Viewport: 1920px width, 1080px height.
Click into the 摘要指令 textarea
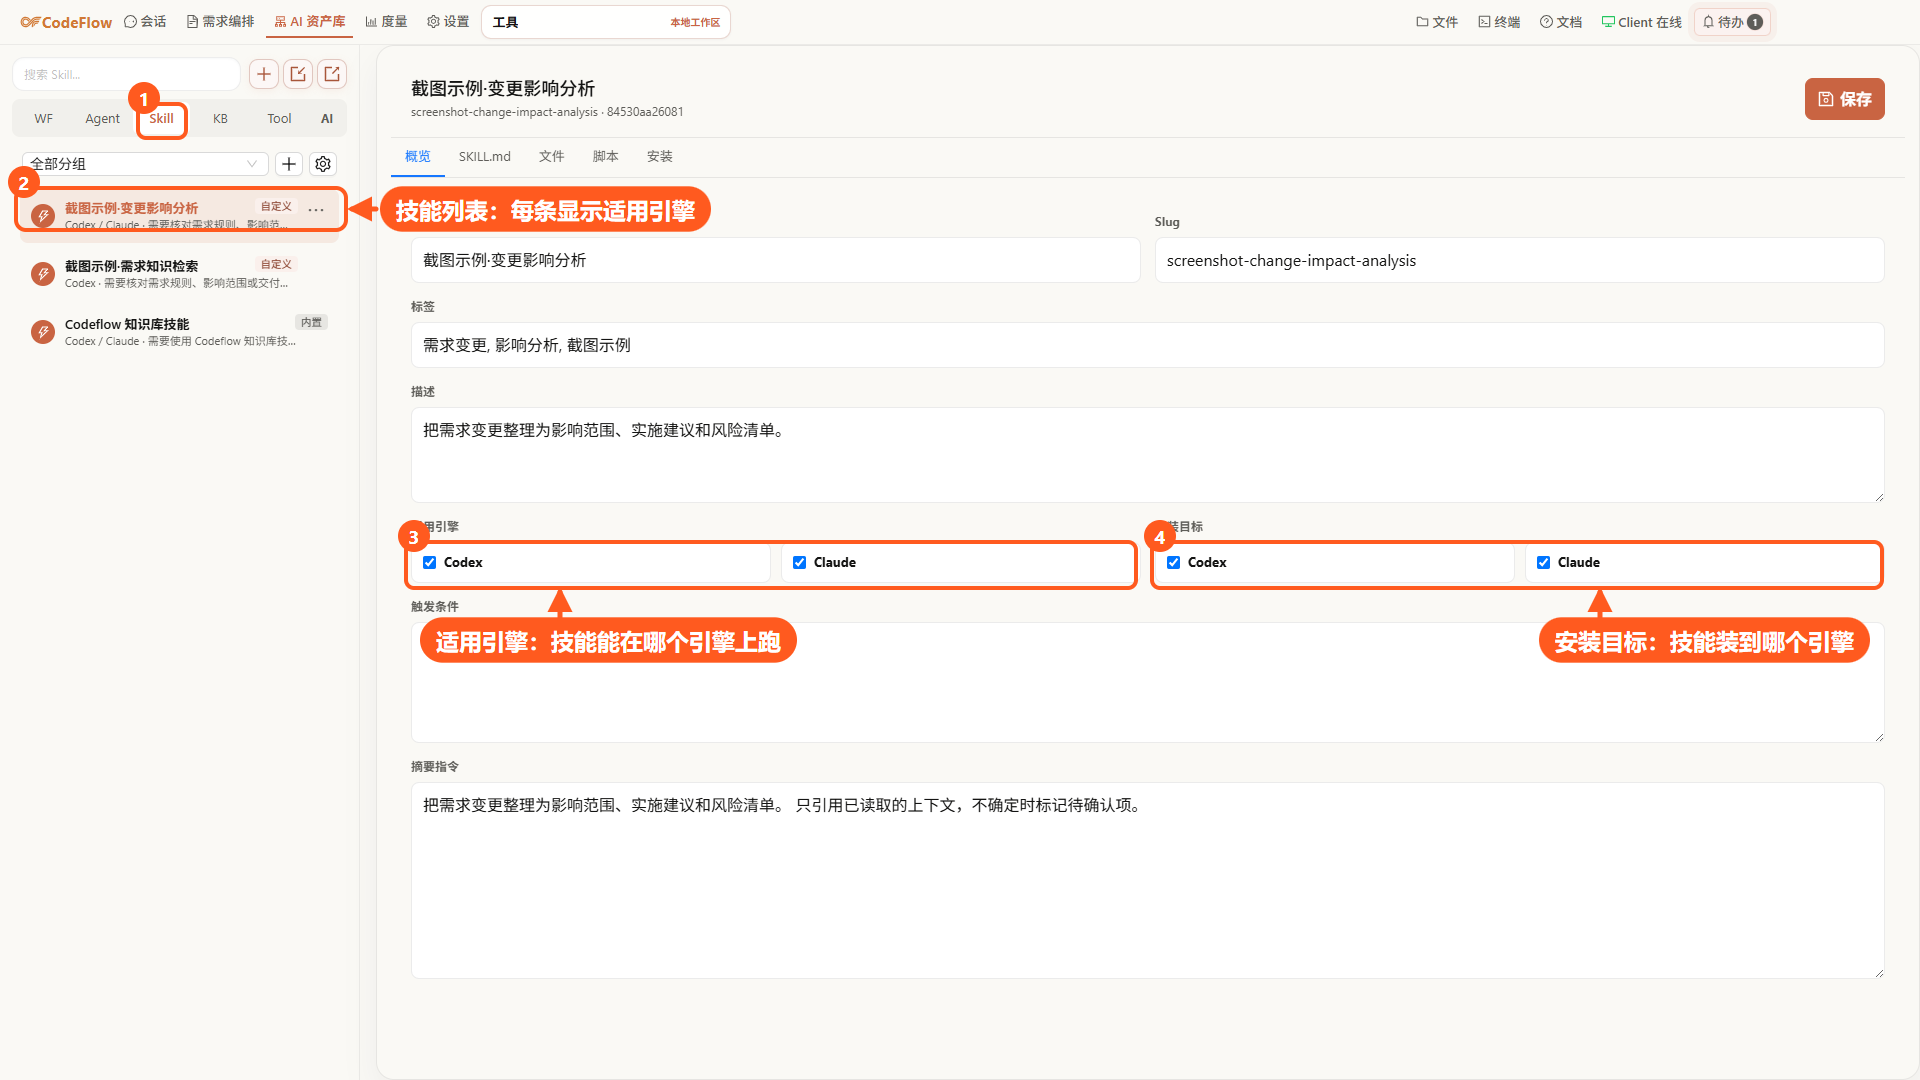pyautogui.click(x=1147, y=880)
